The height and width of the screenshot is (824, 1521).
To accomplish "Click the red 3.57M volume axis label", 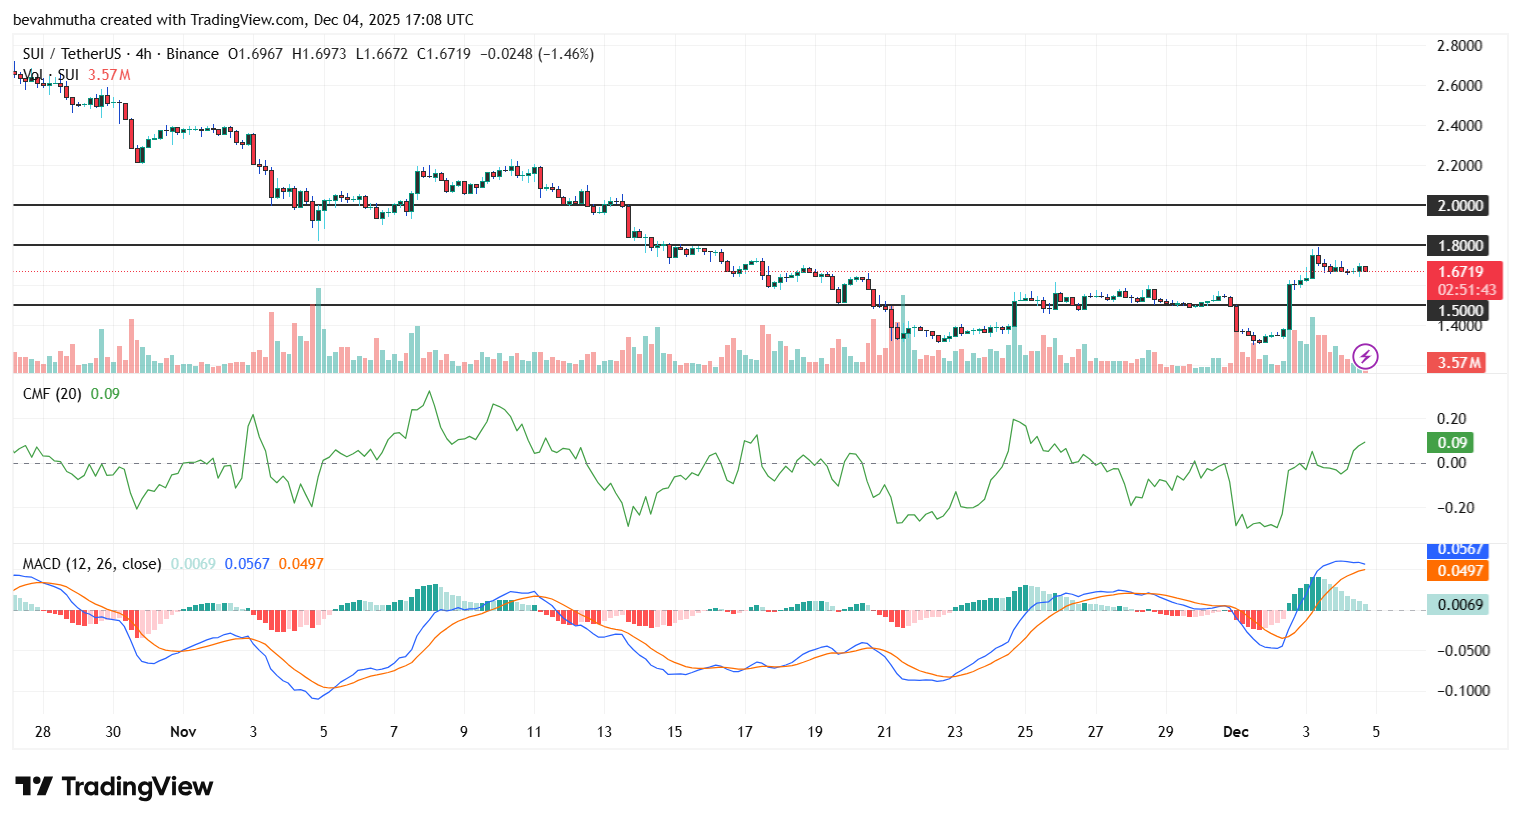I will tap(1460, 363).
